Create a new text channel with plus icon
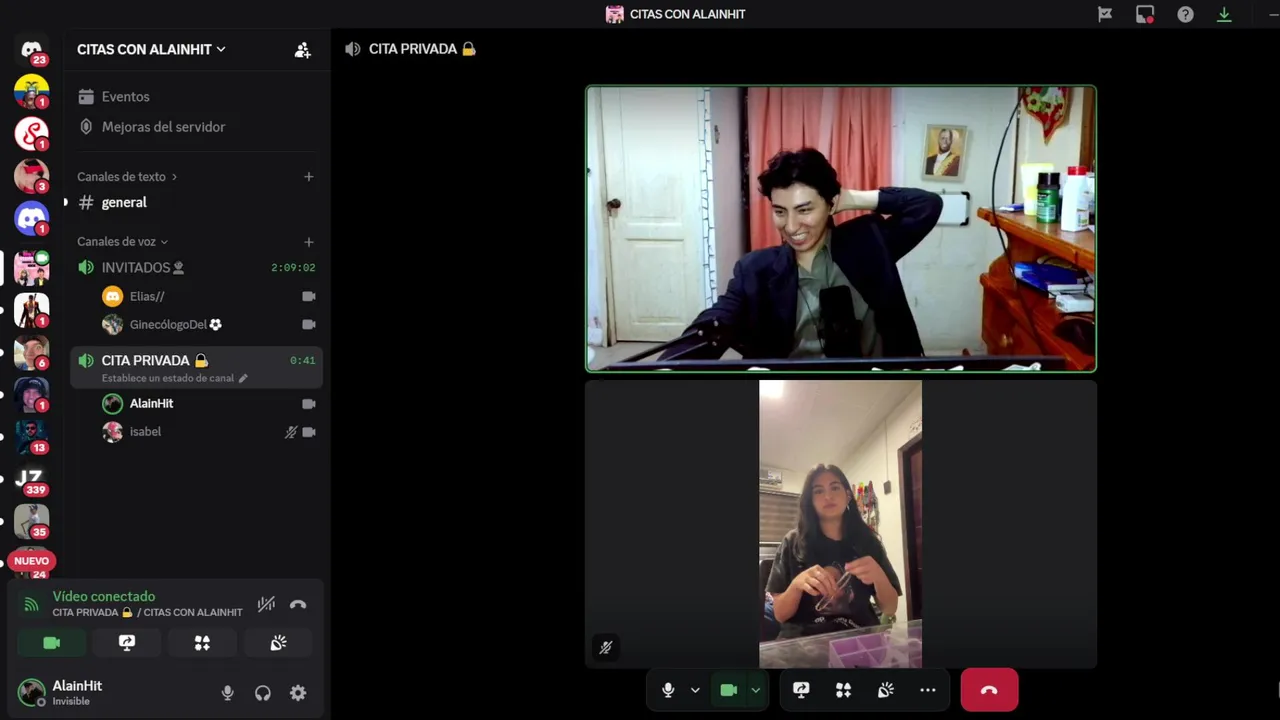The image size is (1280, 720). click(x=309, y=177)
